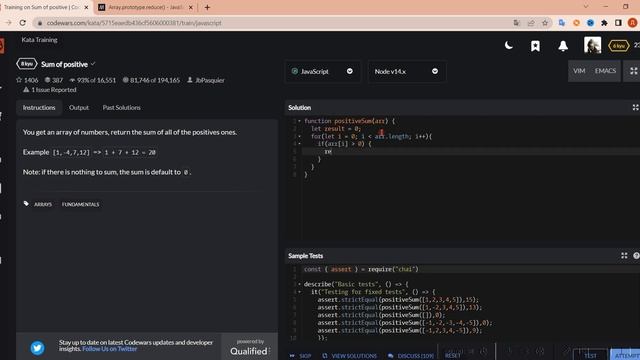
Task: Switch to the Past Solutions tab
Action: click(x=121, y=107)
